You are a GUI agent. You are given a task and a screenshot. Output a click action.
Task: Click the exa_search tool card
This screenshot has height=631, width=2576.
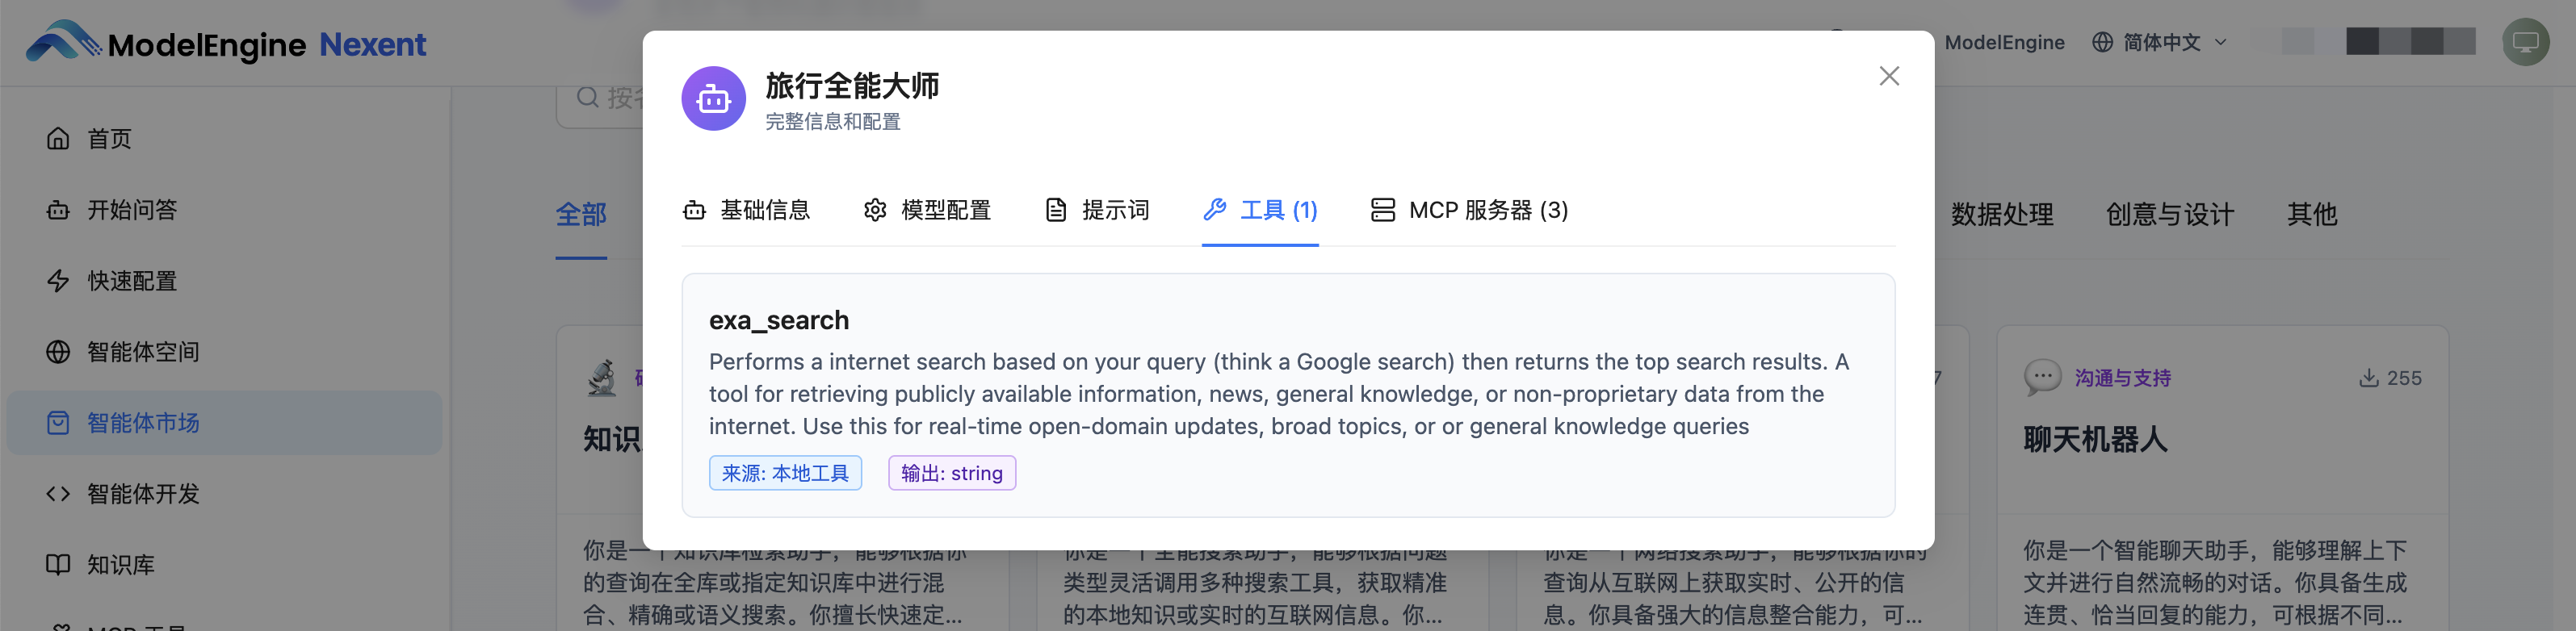coord(1287,394)
